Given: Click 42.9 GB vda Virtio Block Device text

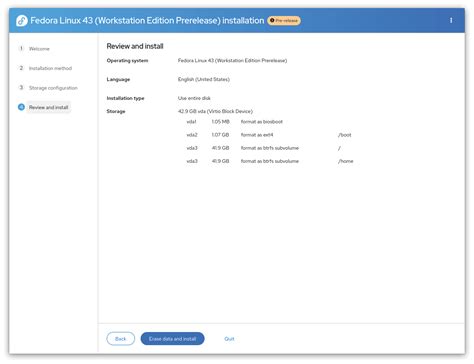Looking at the screenshot, I should pyautogui.click(x=215, y=111).
